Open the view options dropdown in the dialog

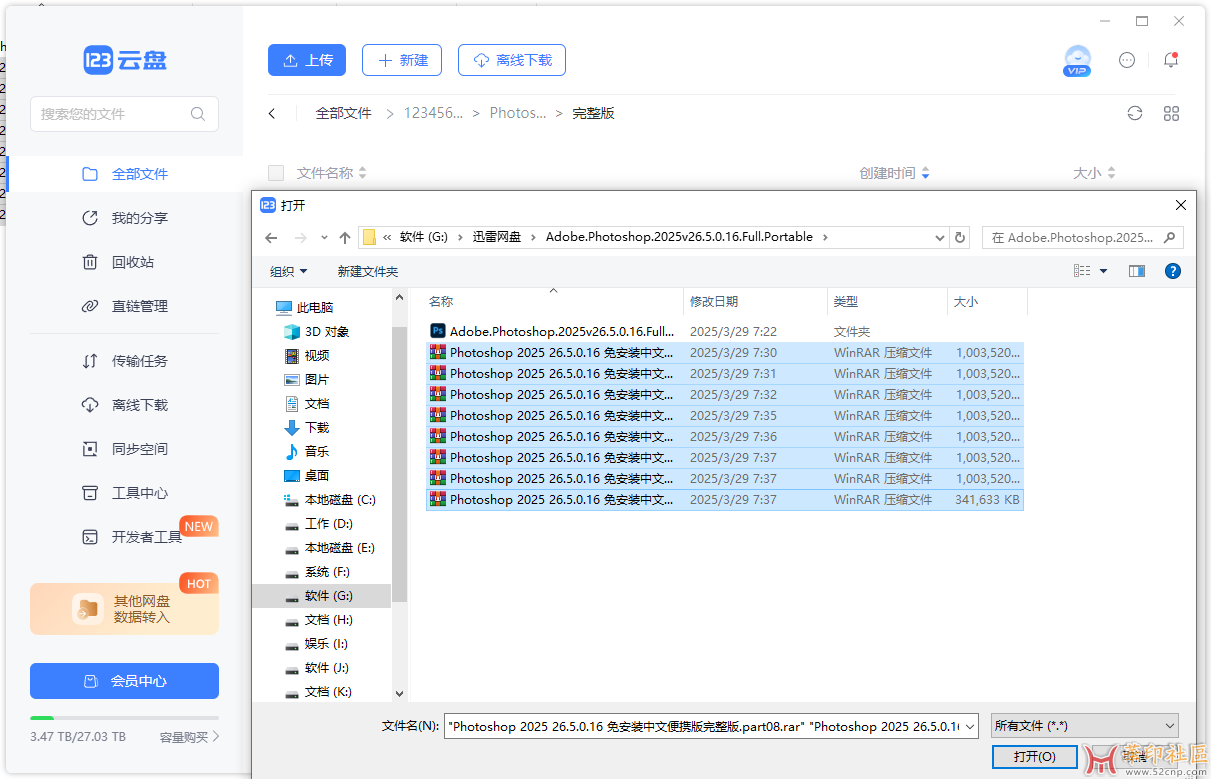(1104, 271)
